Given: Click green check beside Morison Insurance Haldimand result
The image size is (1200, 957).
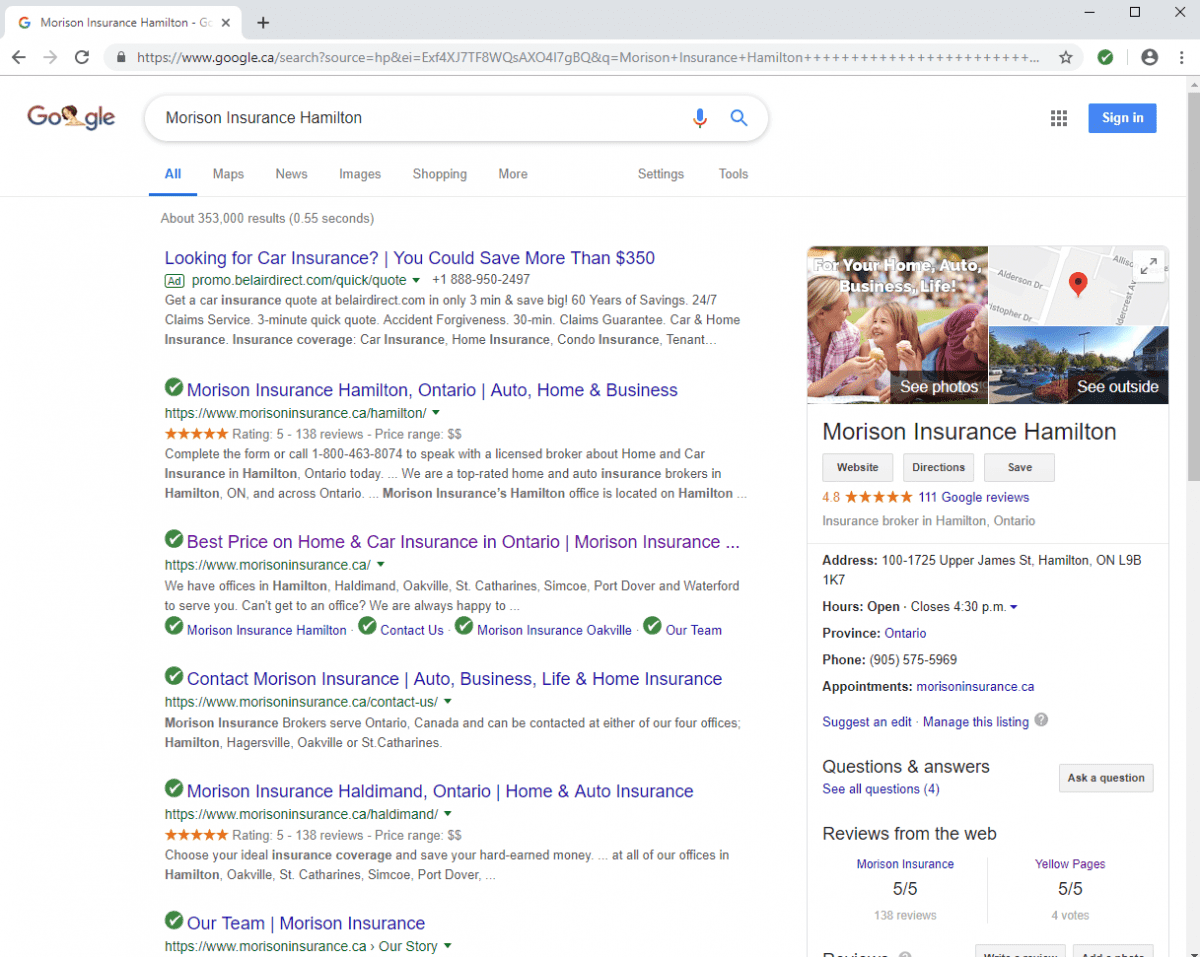Looking at the screenshot, I should (174, 789).
